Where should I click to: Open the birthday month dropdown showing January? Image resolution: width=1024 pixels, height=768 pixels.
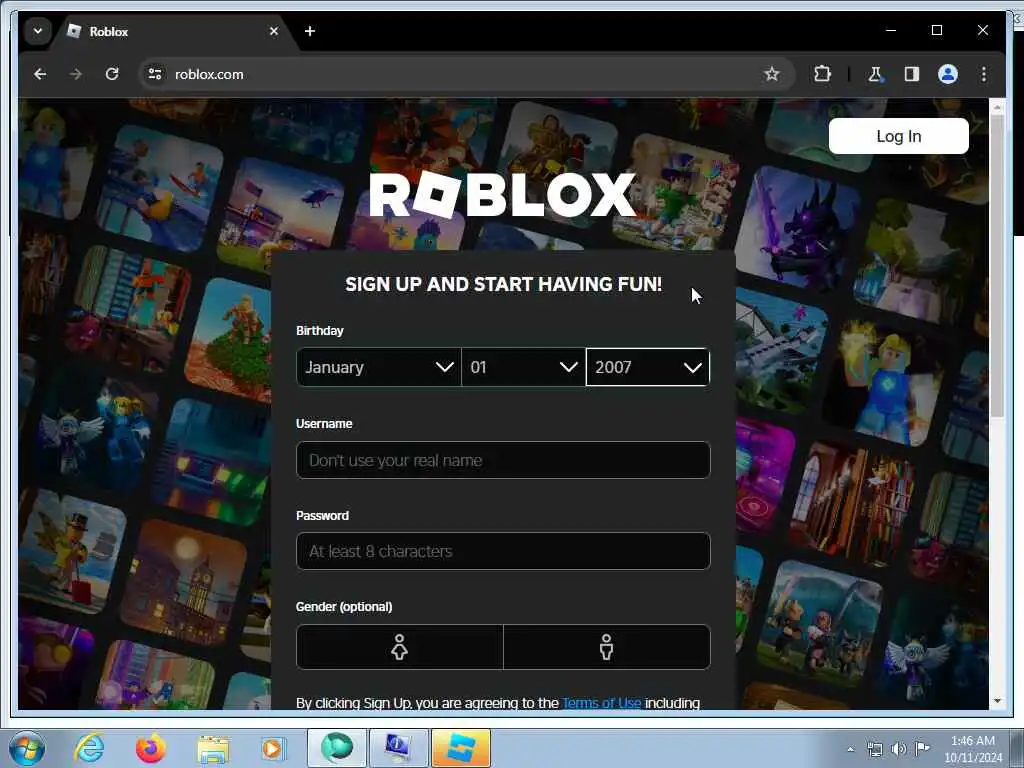[378, 367]
